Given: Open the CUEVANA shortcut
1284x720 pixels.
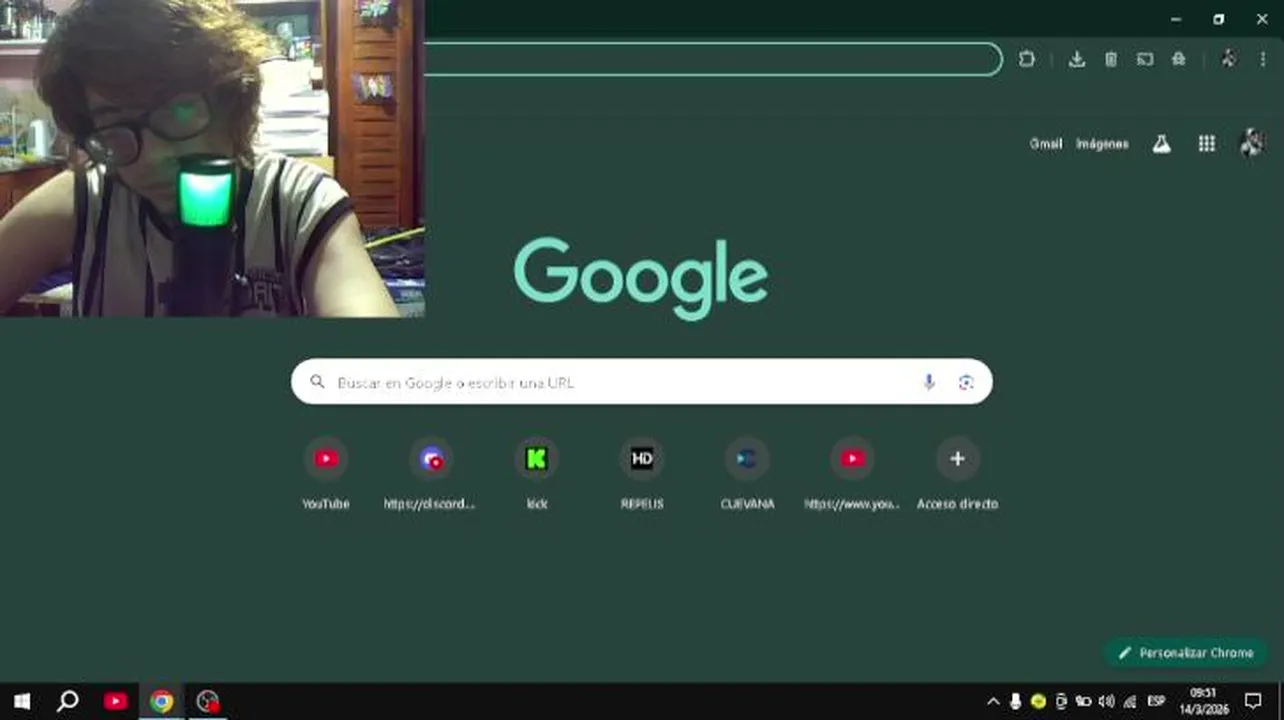Looking at the screenshot, I should coord(747,474).
